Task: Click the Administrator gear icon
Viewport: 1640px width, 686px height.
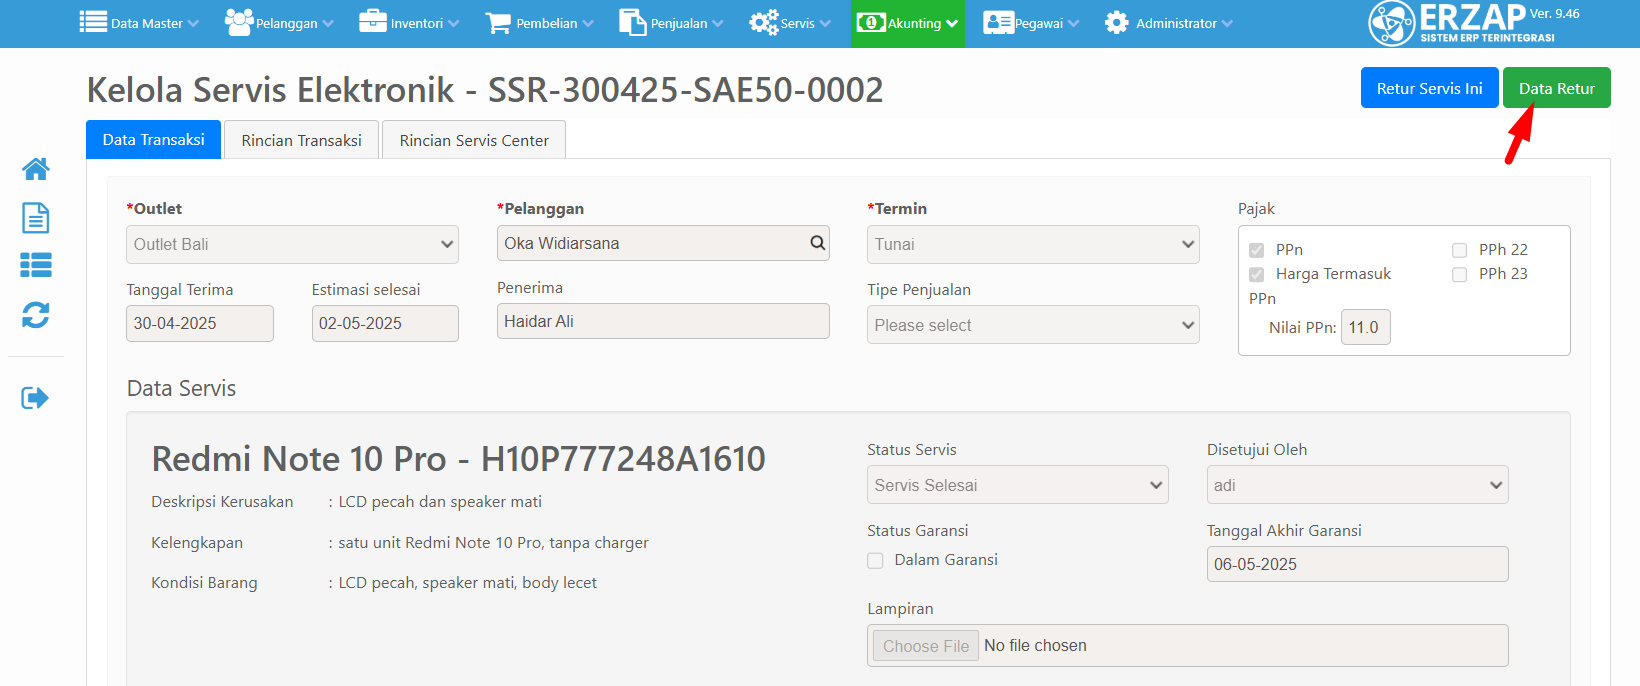Action: 1116,23
